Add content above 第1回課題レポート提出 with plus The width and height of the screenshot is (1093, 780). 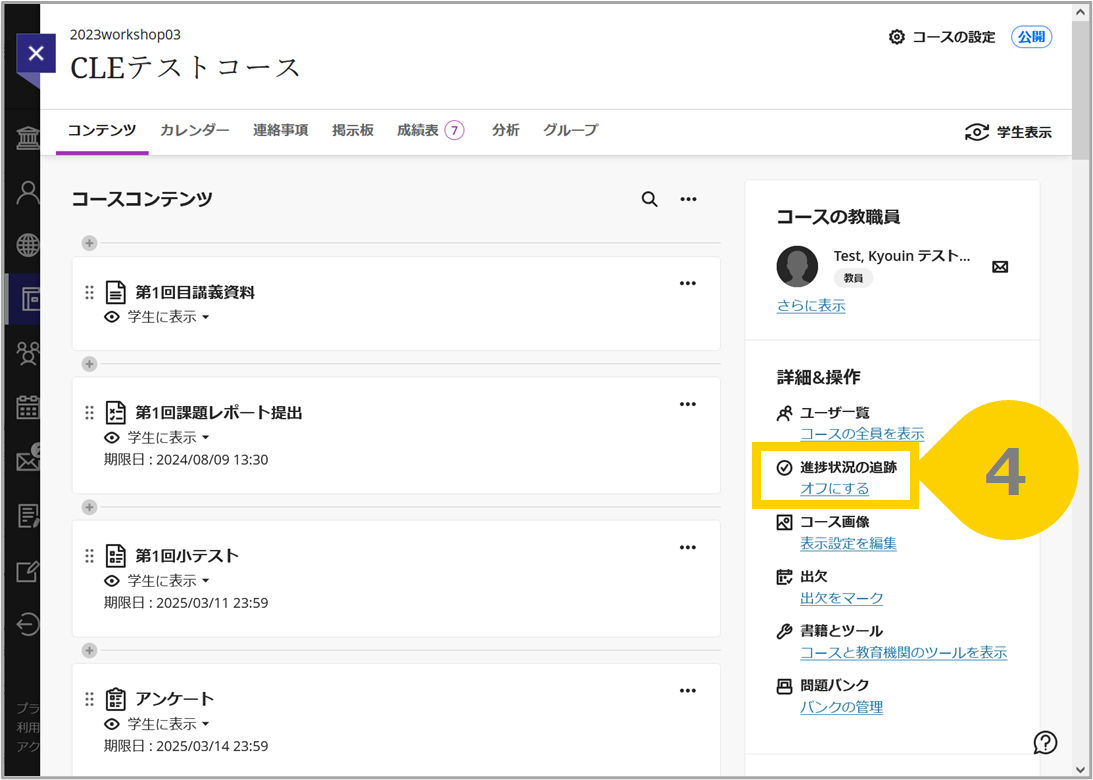(89, 364)
